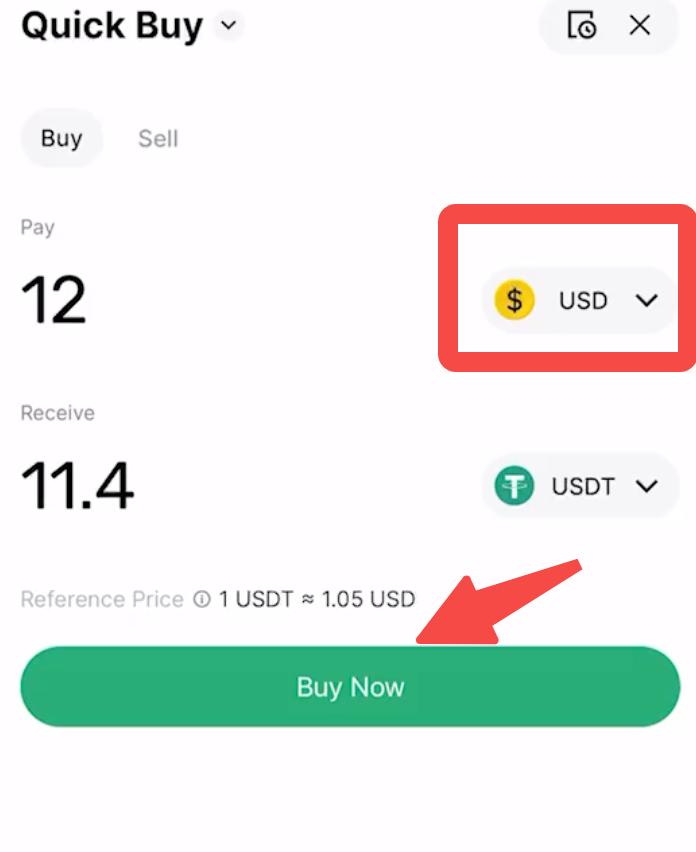Click the USDT currency label

583,487
